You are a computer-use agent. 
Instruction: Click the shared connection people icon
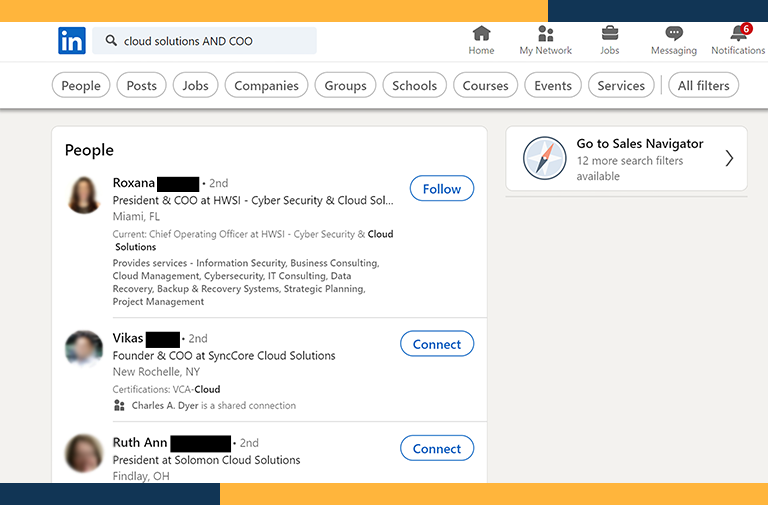click(119, 405)
